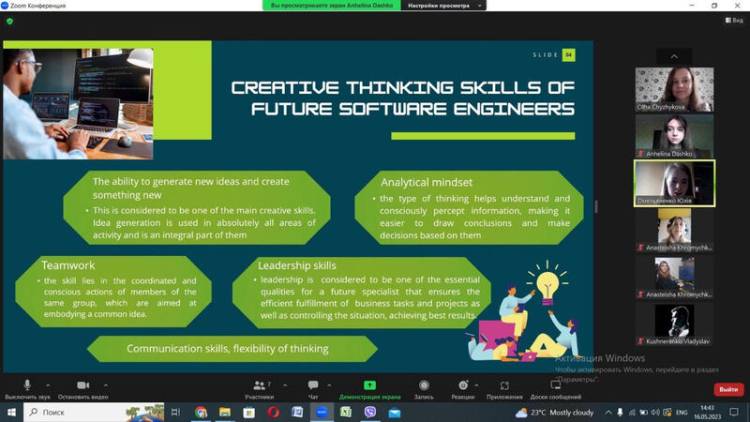The height and width of the screenshot is (422, 750).
Task: Select Anhelina Dashko's video thumbnail
Action: (674, 137)
